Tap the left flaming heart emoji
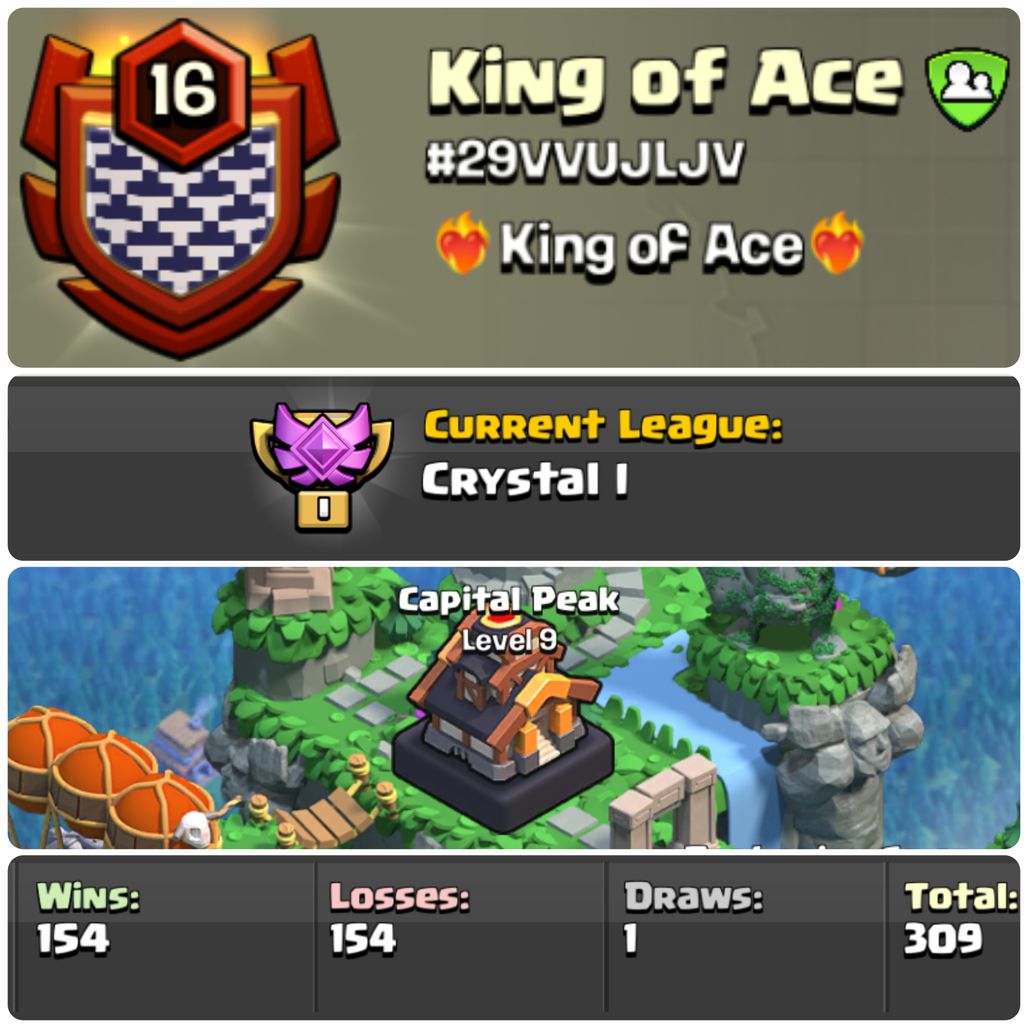This screenshot has width=1028, height=1028. (463, 243)
